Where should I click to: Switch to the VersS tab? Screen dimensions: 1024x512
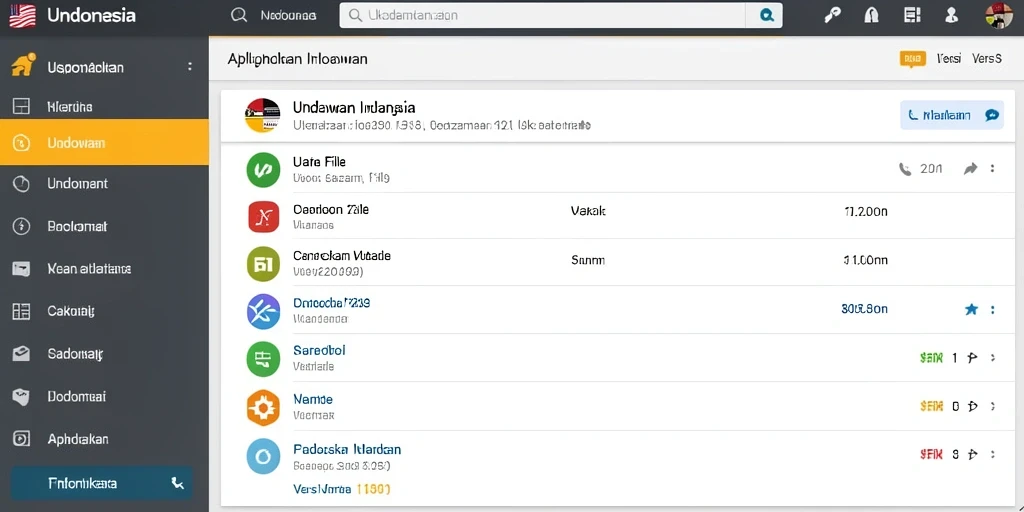point(987,59)
